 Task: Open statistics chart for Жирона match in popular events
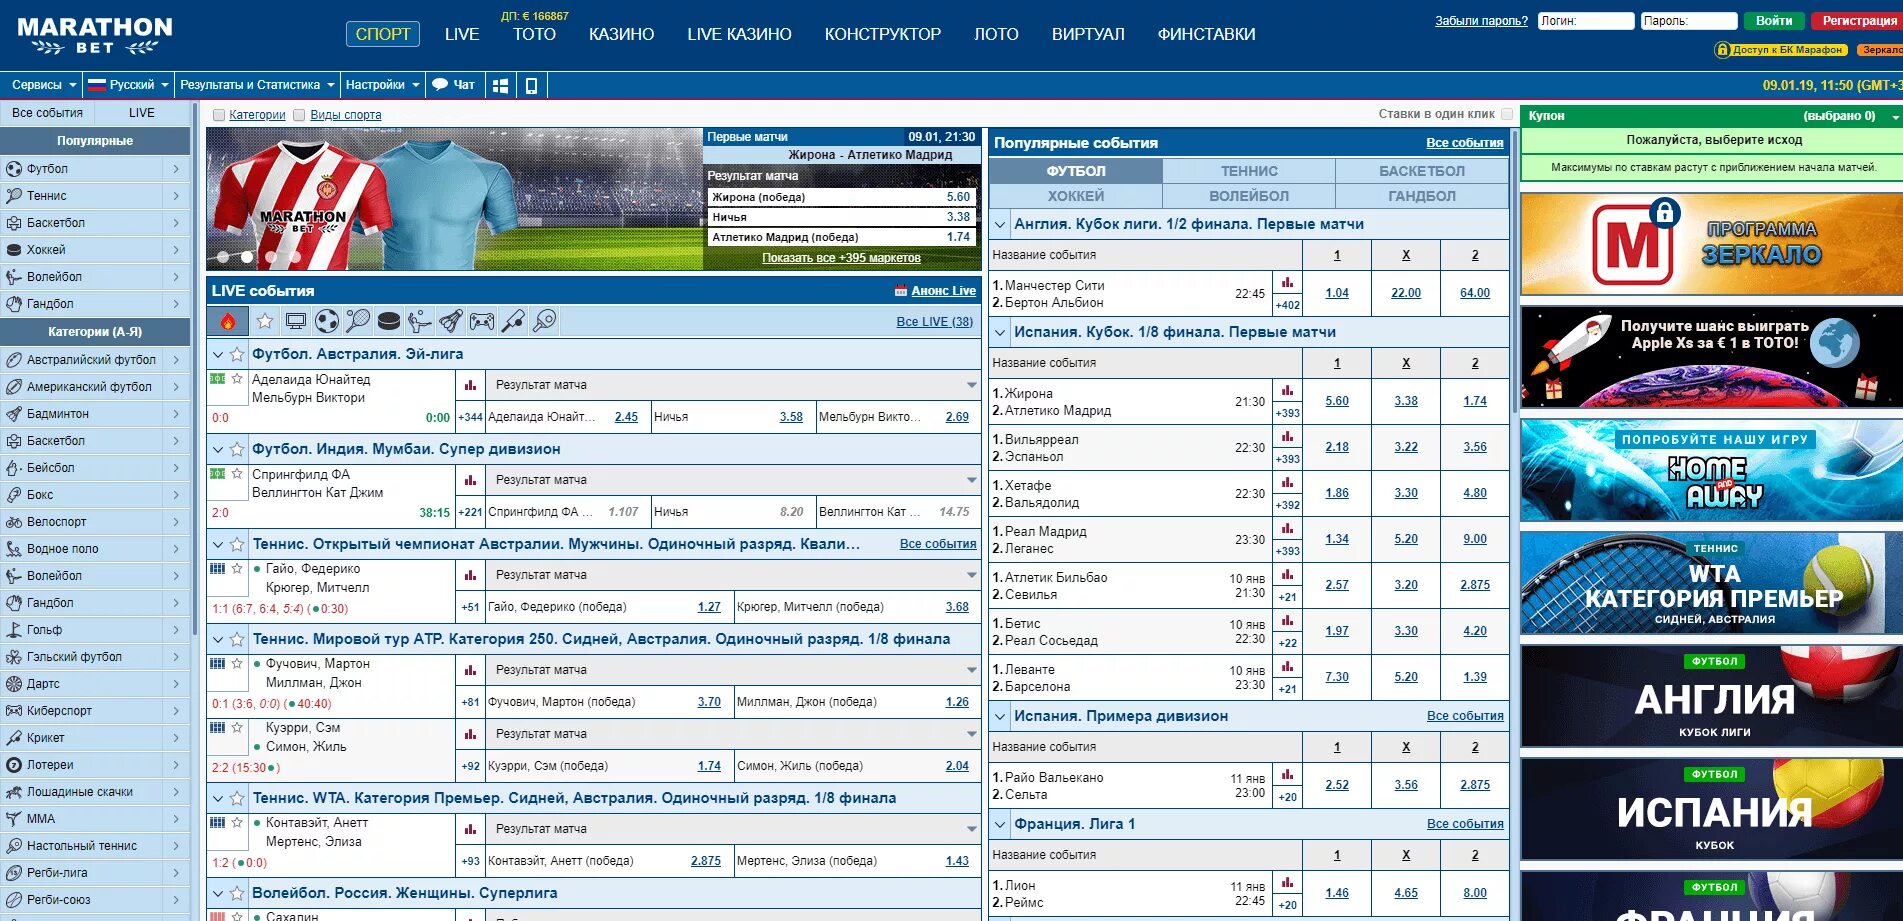tap(1287, 391)
